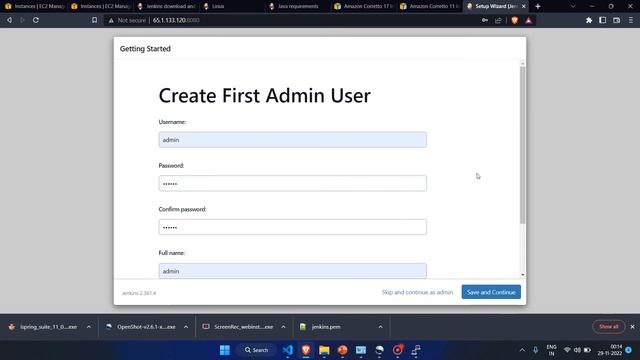Expand options for OpenShot download

click(186, 327)
